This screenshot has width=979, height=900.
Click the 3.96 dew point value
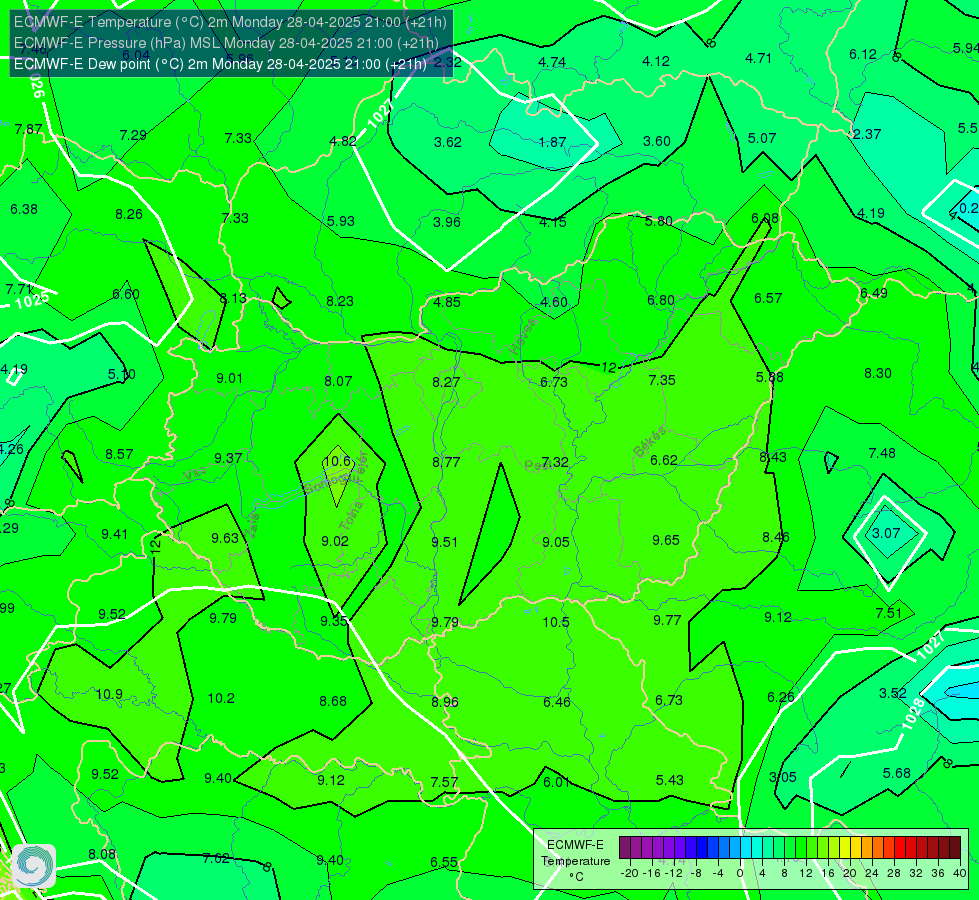tap(446, 222)
